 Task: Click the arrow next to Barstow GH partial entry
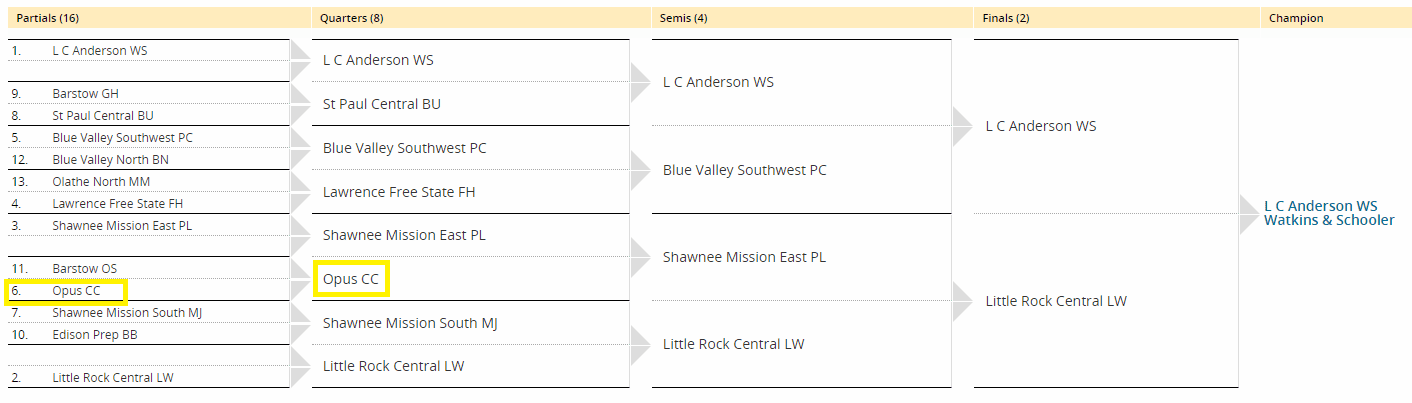pyautogui.click(x=300, y=94)
